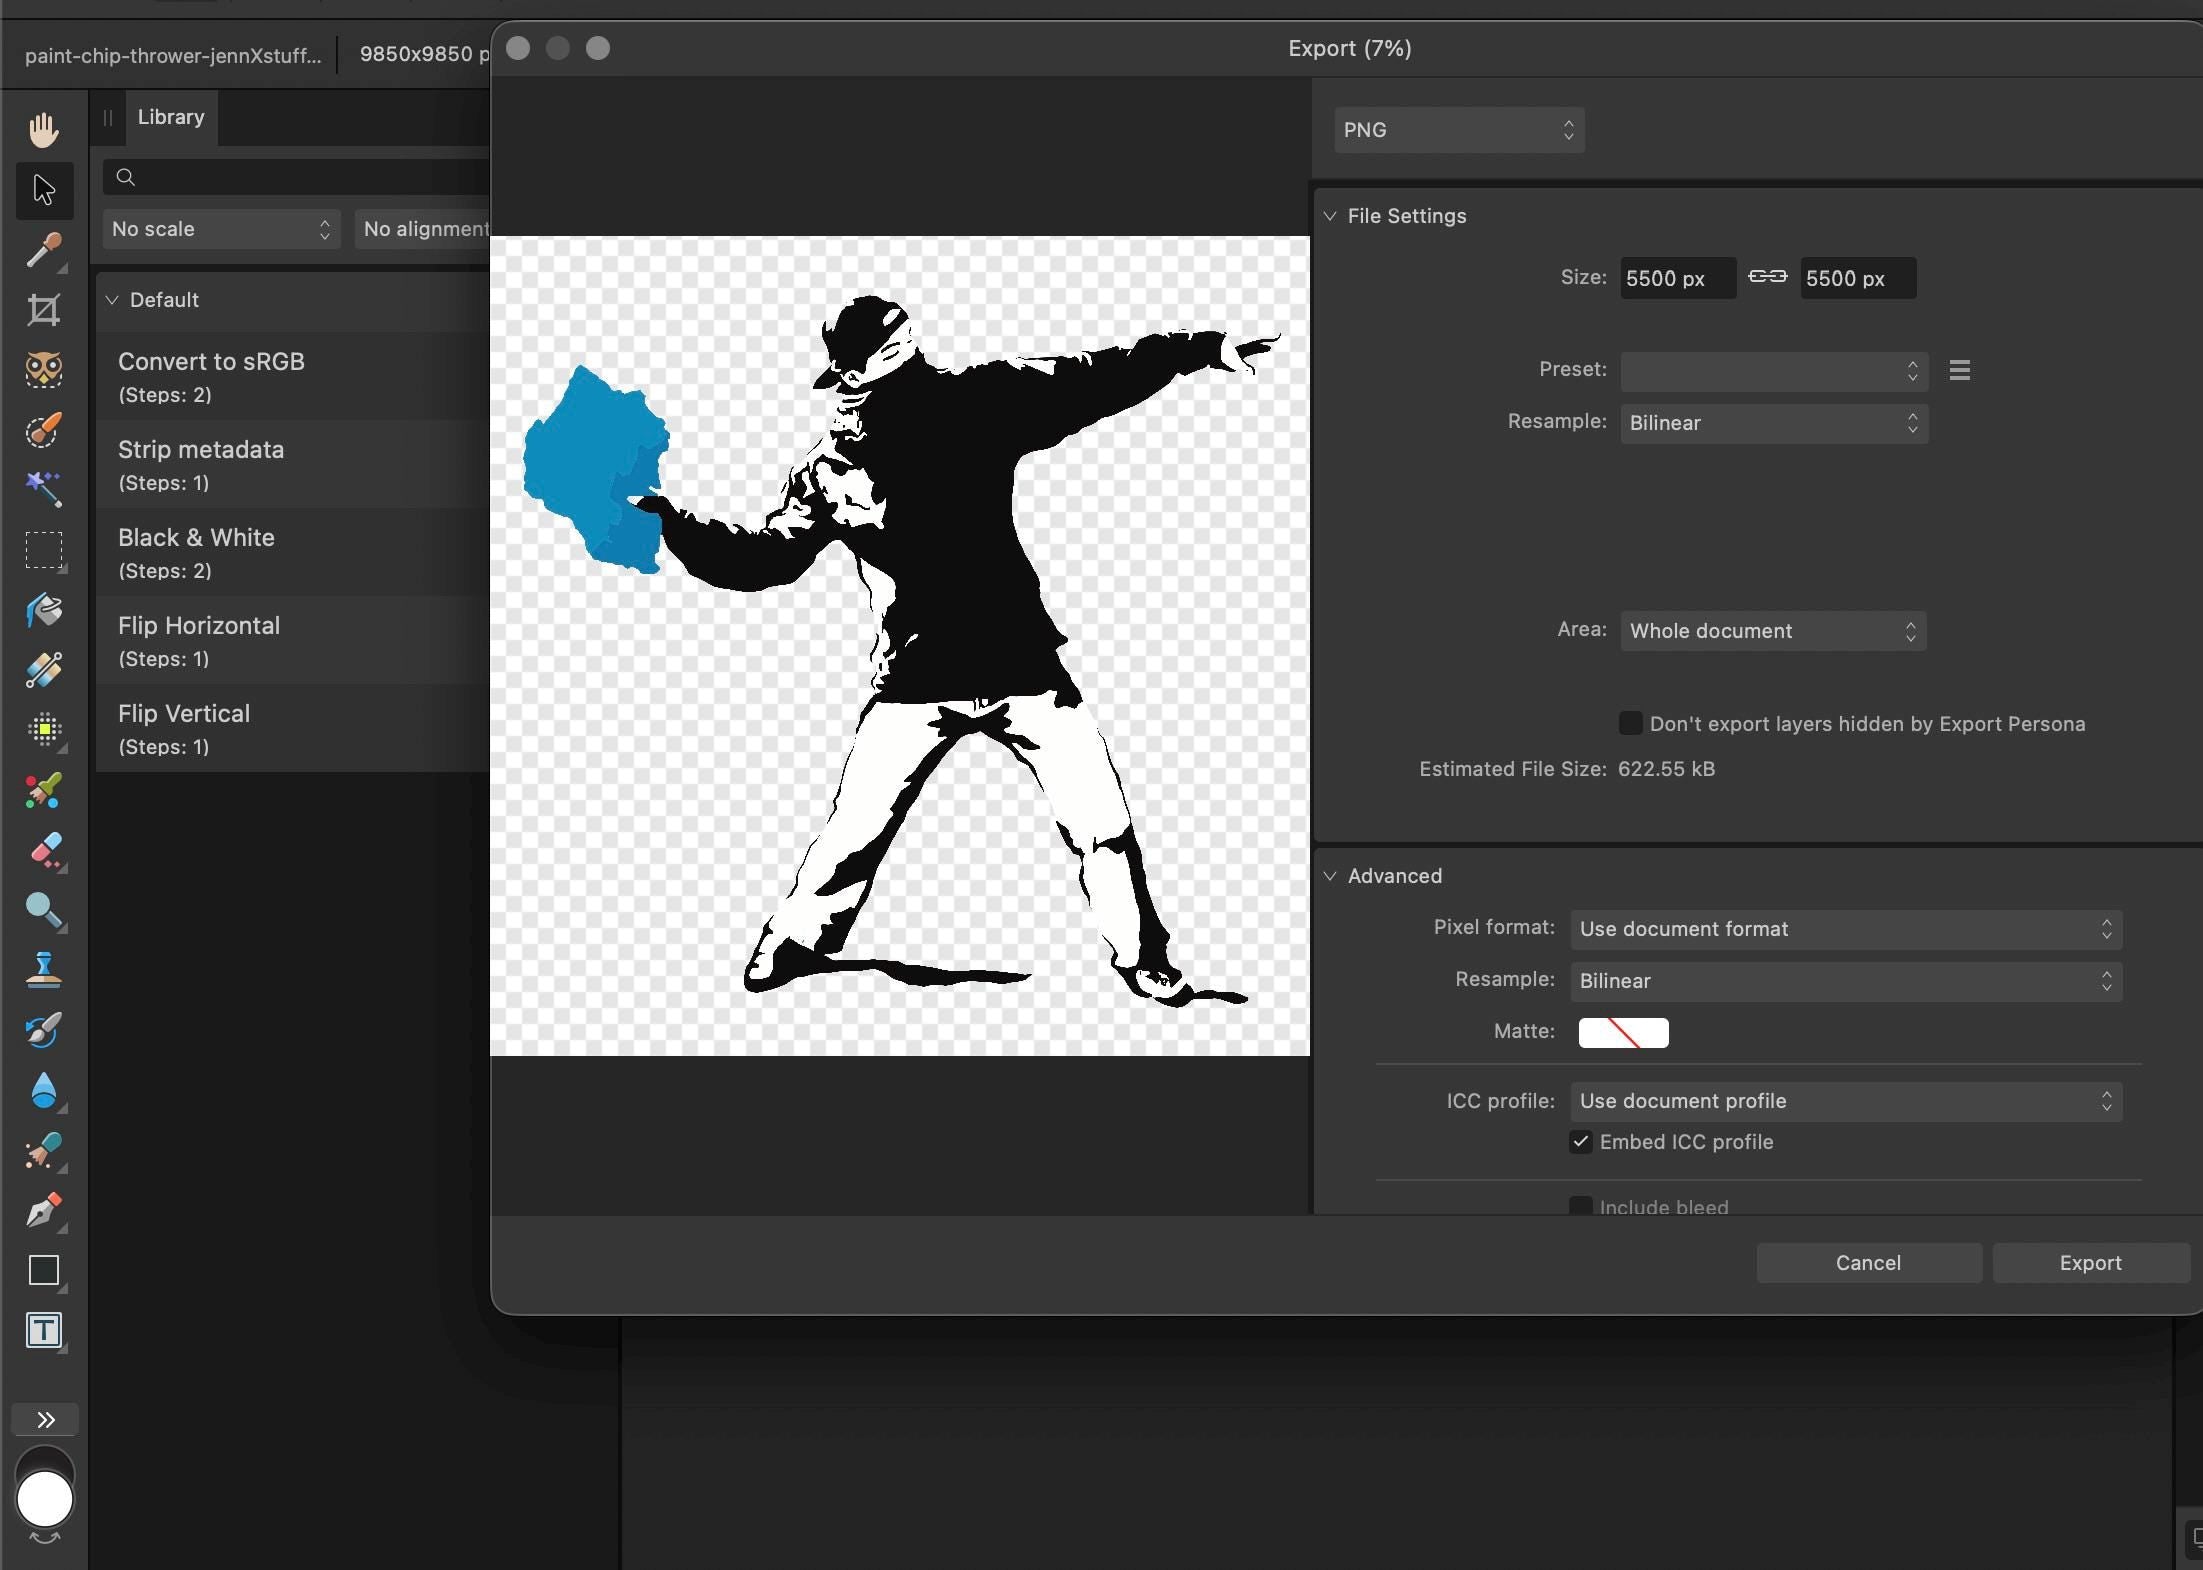Select the pixel grid tool

pos(44,730)
